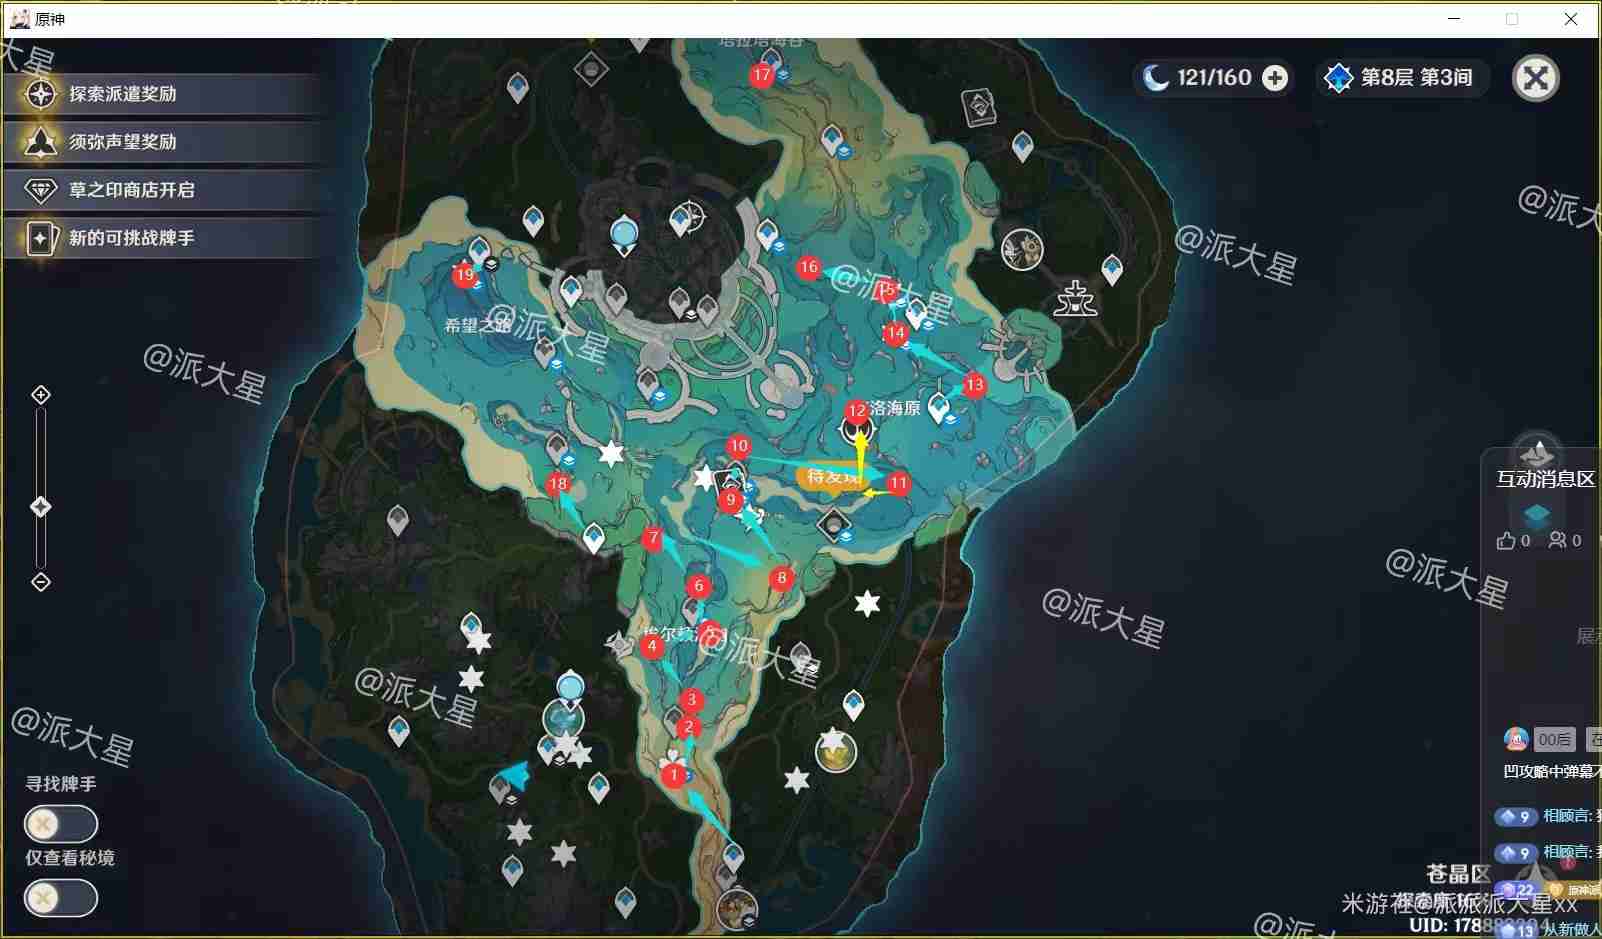Select the waypoint beside marker 19

point(480,251)
